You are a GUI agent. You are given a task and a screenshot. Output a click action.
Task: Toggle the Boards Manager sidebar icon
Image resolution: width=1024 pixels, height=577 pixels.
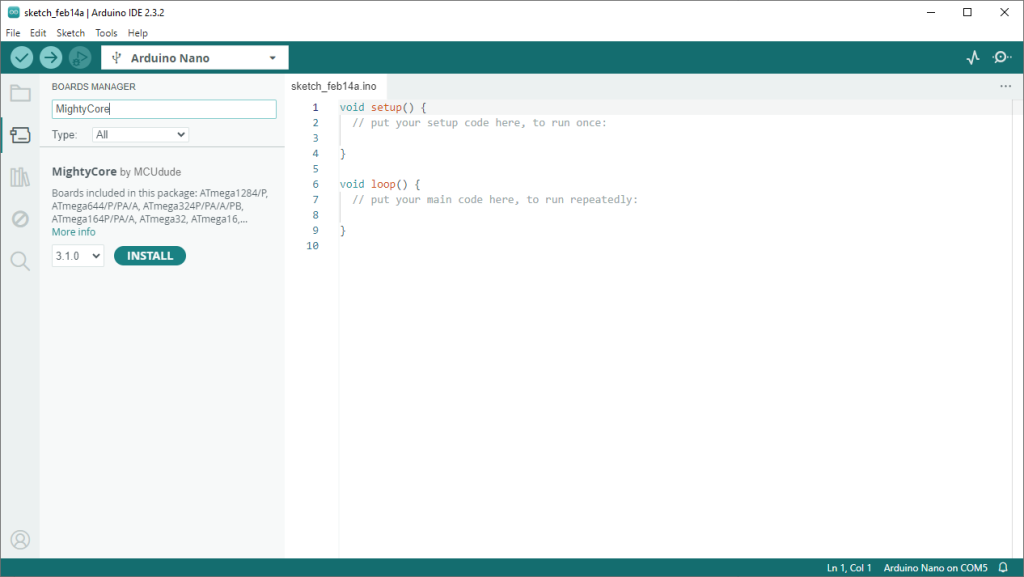click(20, 136)
